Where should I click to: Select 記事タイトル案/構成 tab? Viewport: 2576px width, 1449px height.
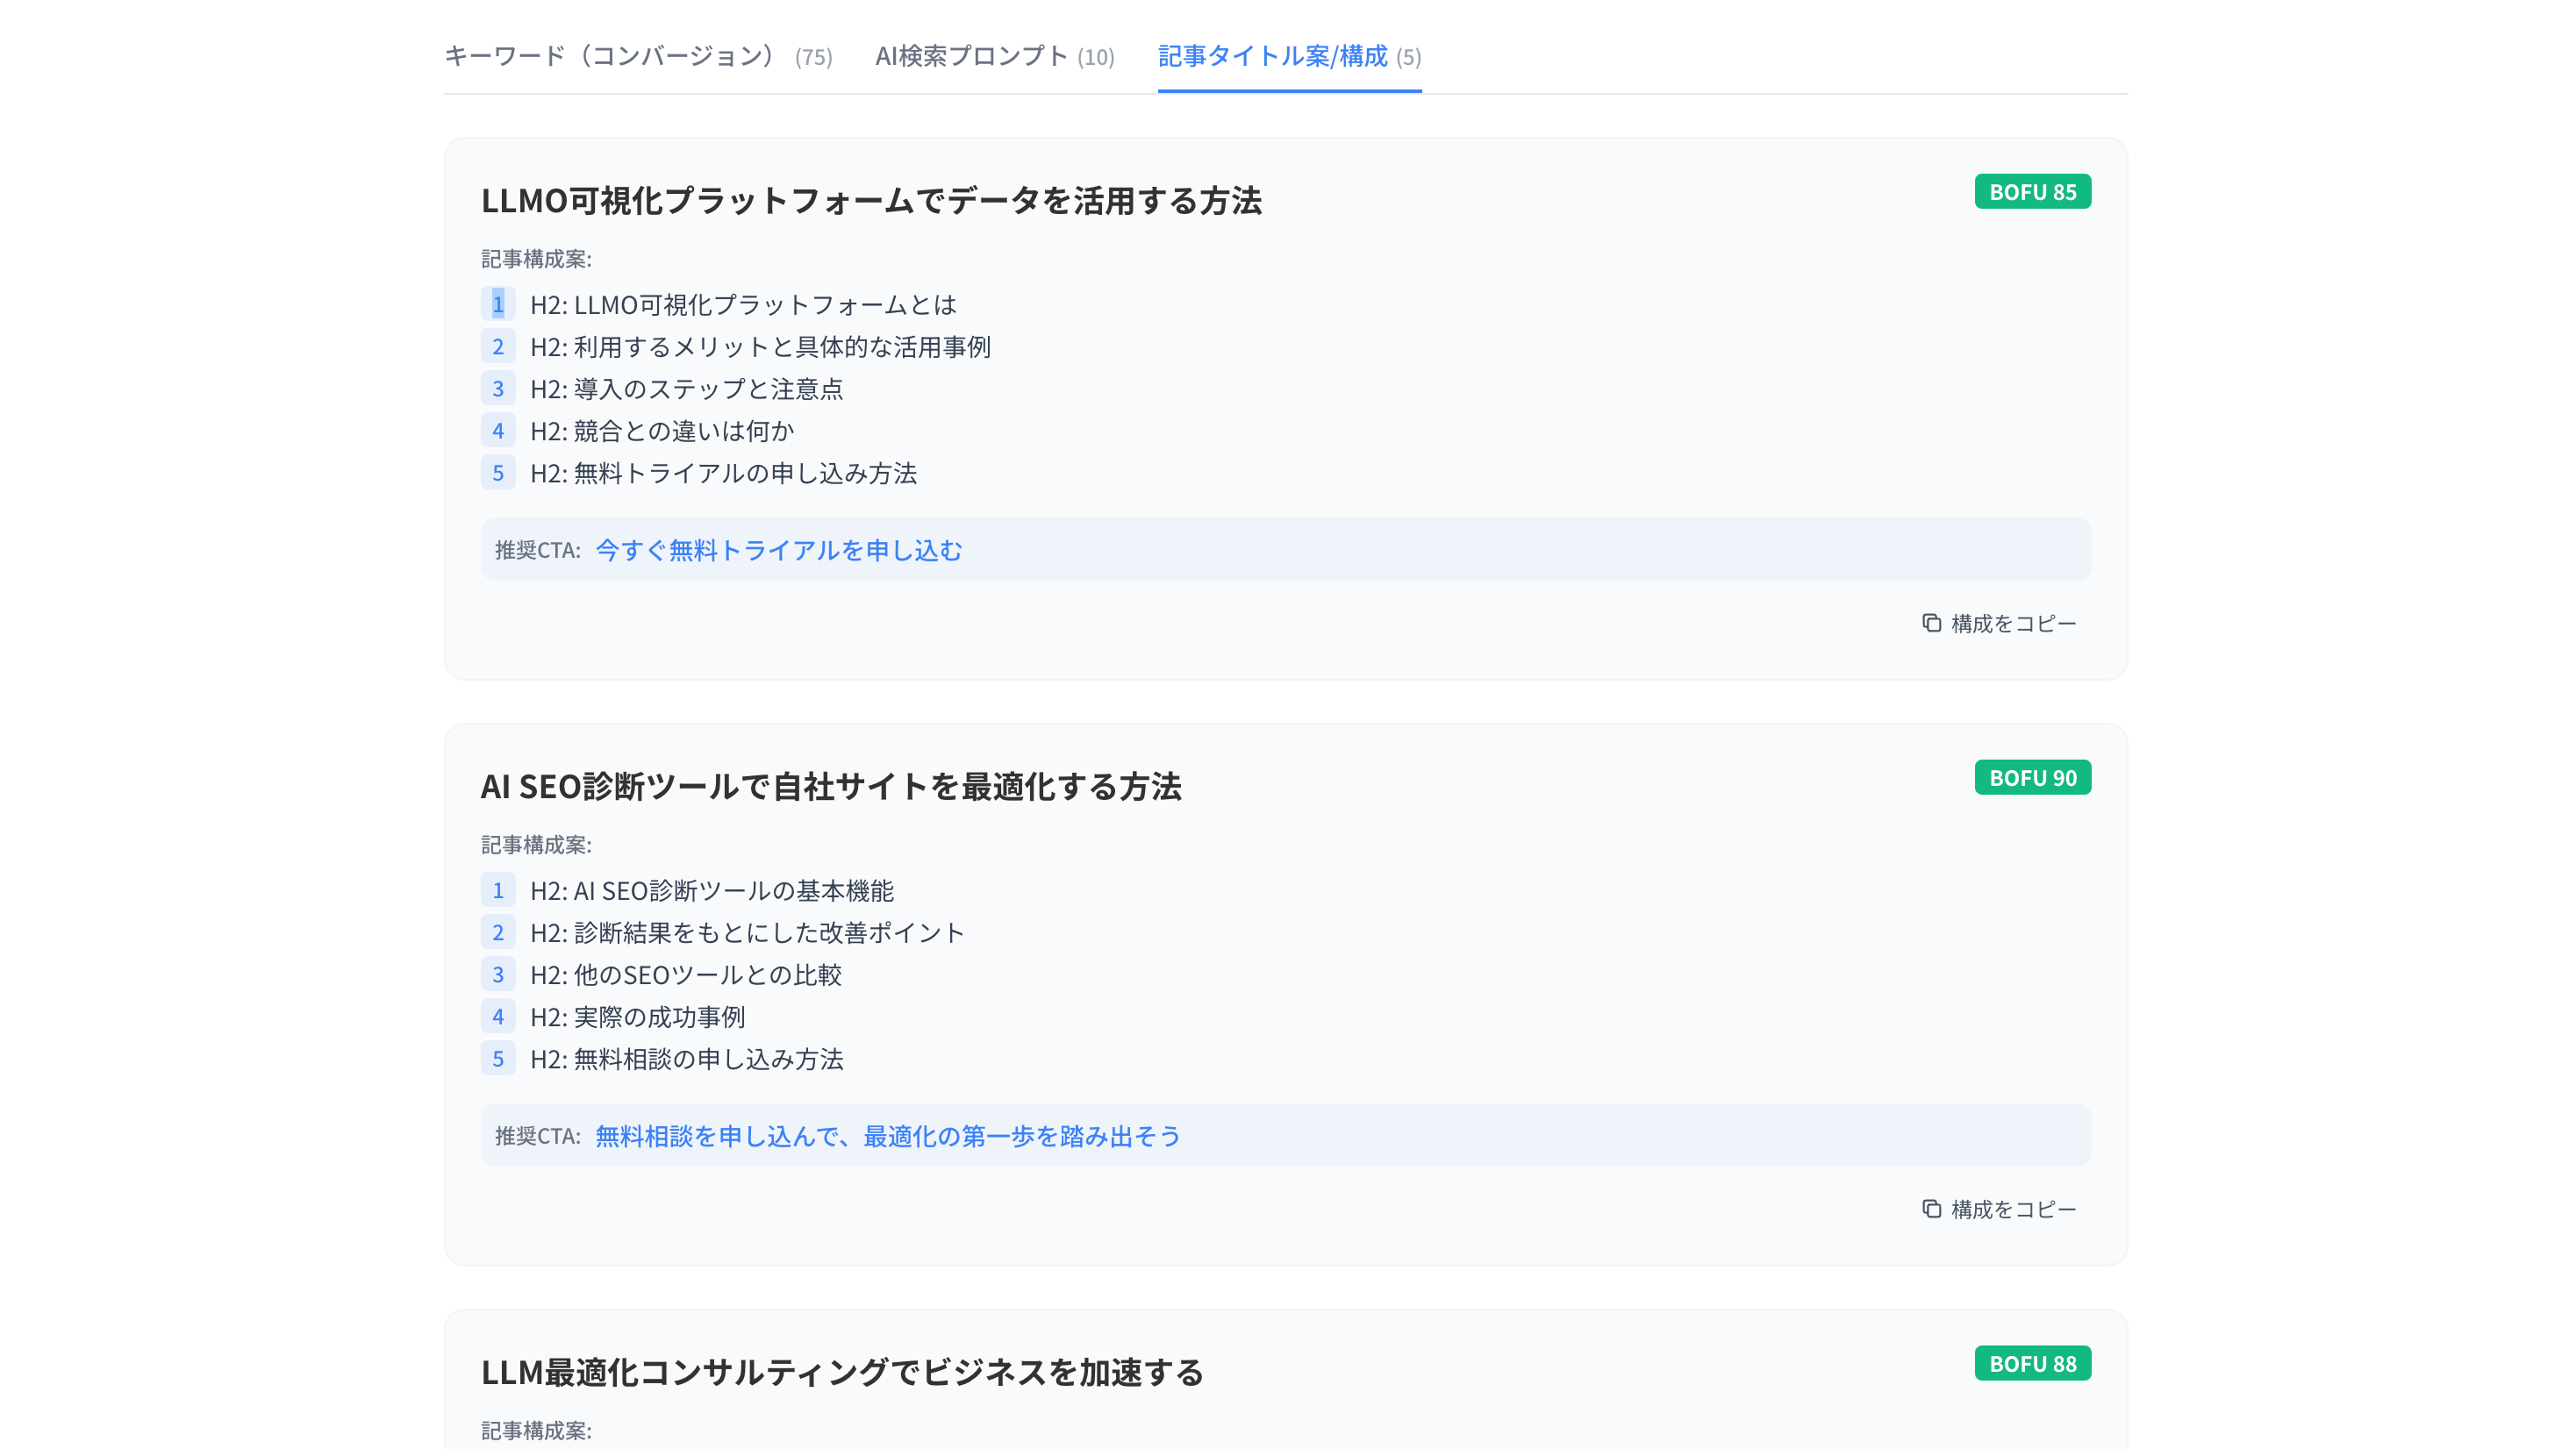pyautogui.click(x=1288, y=56)
